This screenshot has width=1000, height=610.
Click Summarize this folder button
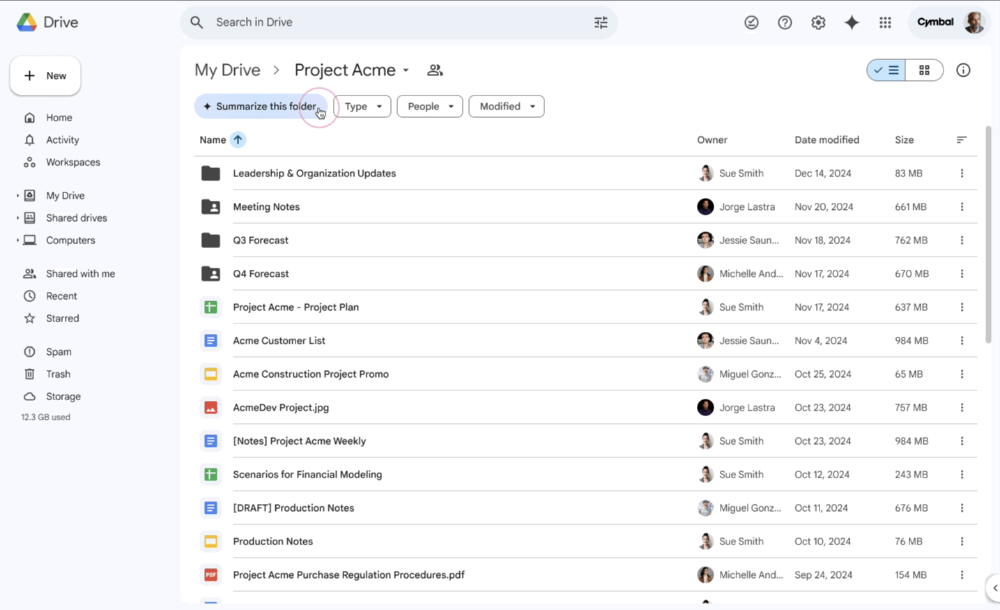pyautogui.click(x=261, y=107)
